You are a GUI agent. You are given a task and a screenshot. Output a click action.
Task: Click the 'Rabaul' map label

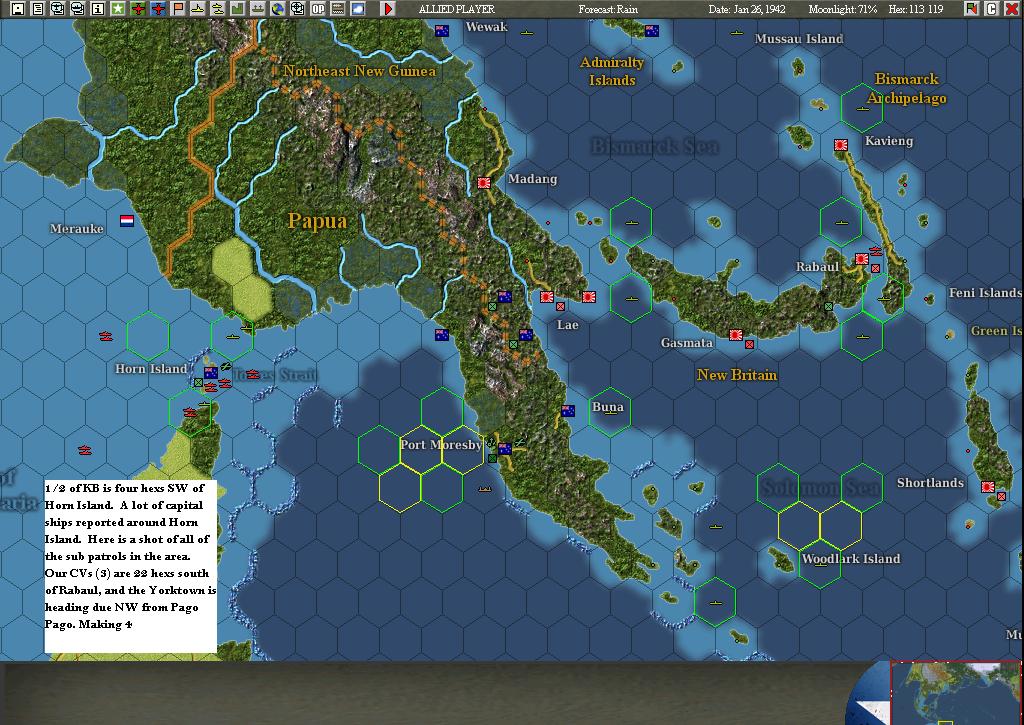817,266
